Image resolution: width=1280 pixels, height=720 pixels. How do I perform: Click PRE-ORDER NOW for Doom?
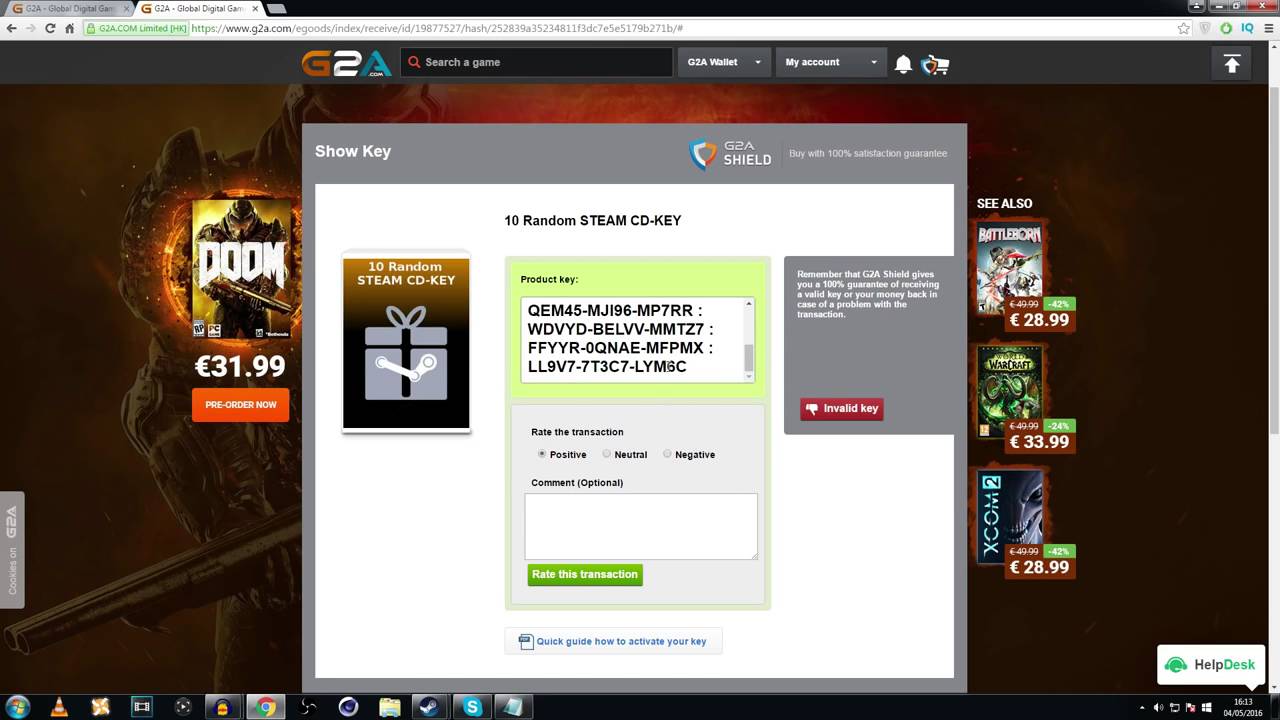point(241,405)
